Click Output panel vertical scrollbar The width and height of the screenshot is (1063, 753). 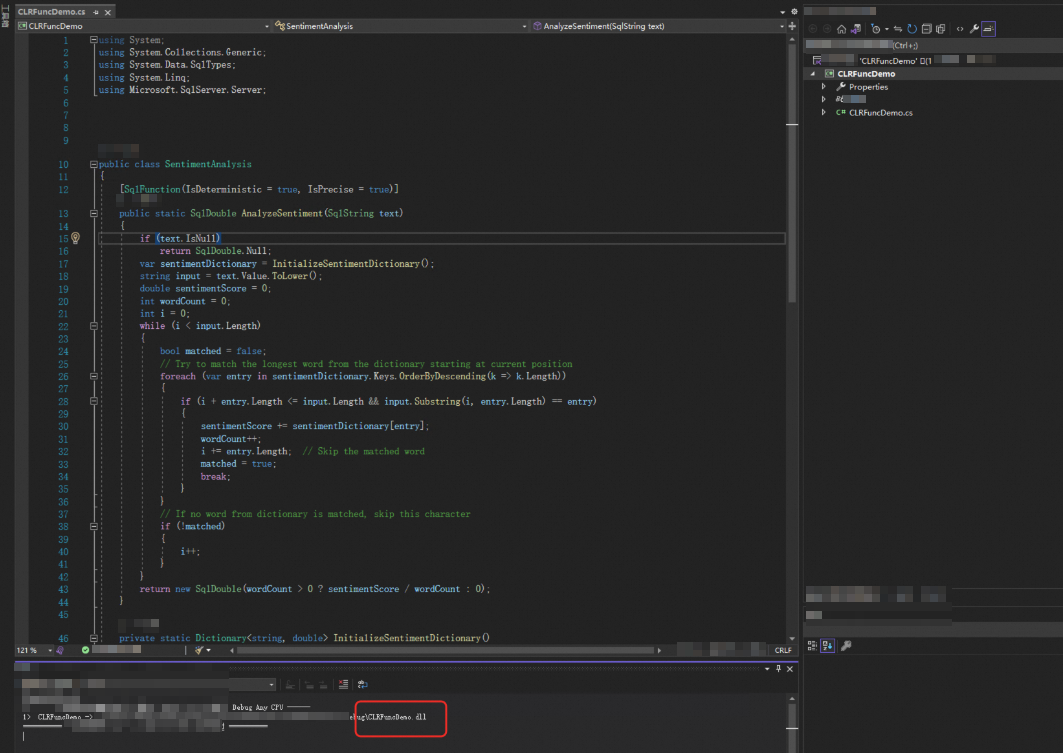tap(792, 724)
